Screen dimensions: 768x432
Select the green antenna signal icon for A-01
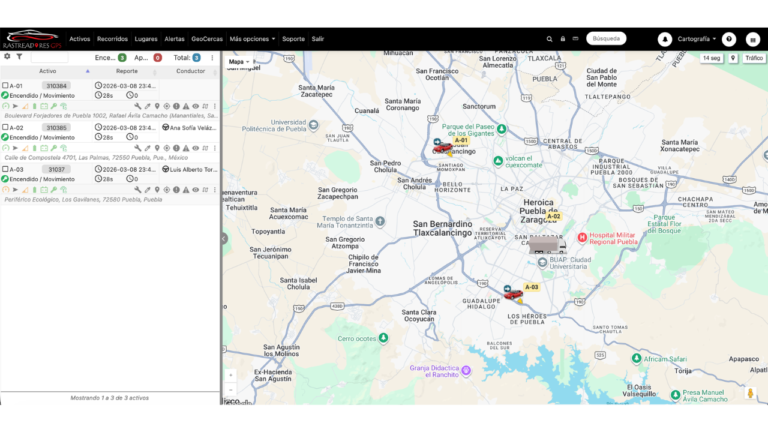point(64,106)
